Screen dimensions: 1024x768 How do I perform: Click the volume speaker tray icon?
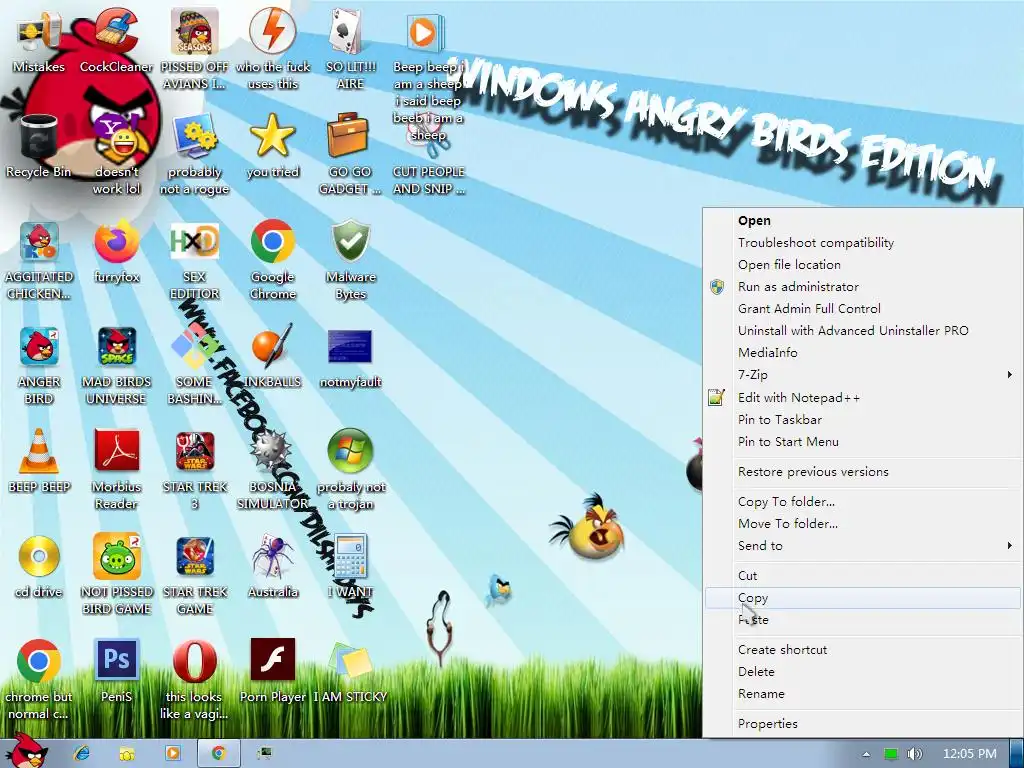(x=914, y=754)
